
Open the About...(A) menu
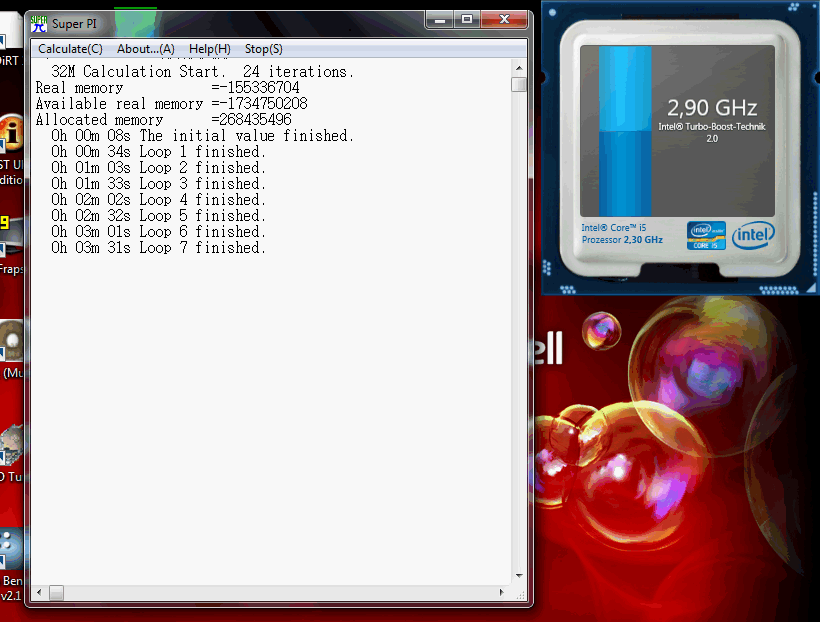(x=145, y=49)
